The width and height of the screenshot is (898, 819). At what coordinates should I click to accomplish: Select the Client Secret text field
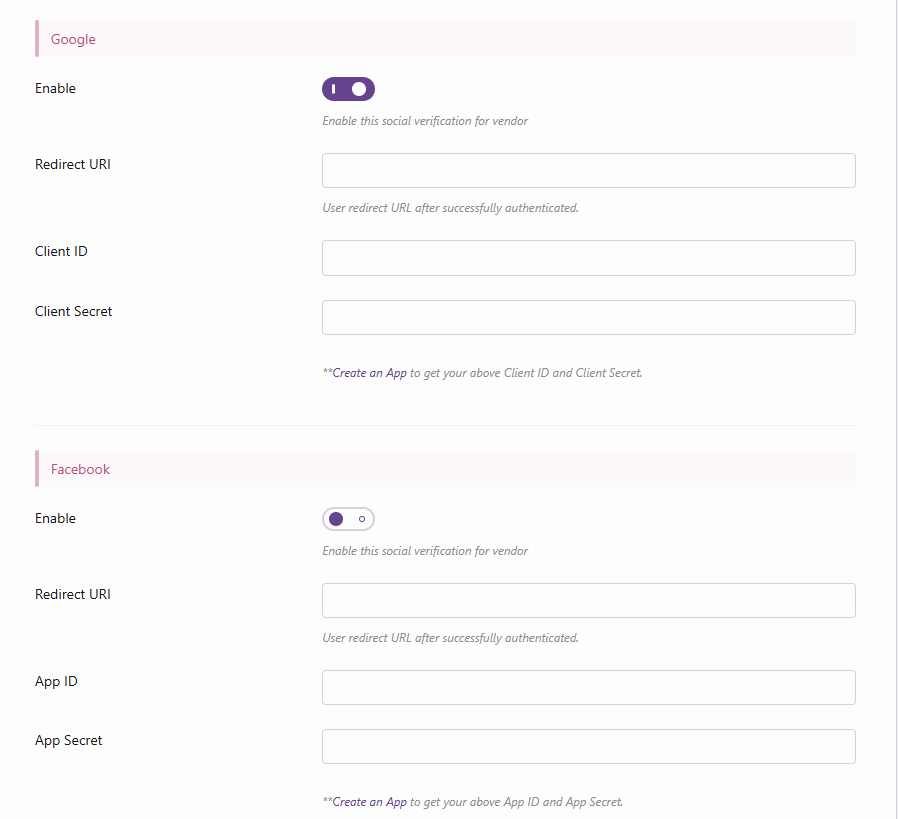pyautogui.click(x=588, y=318)
